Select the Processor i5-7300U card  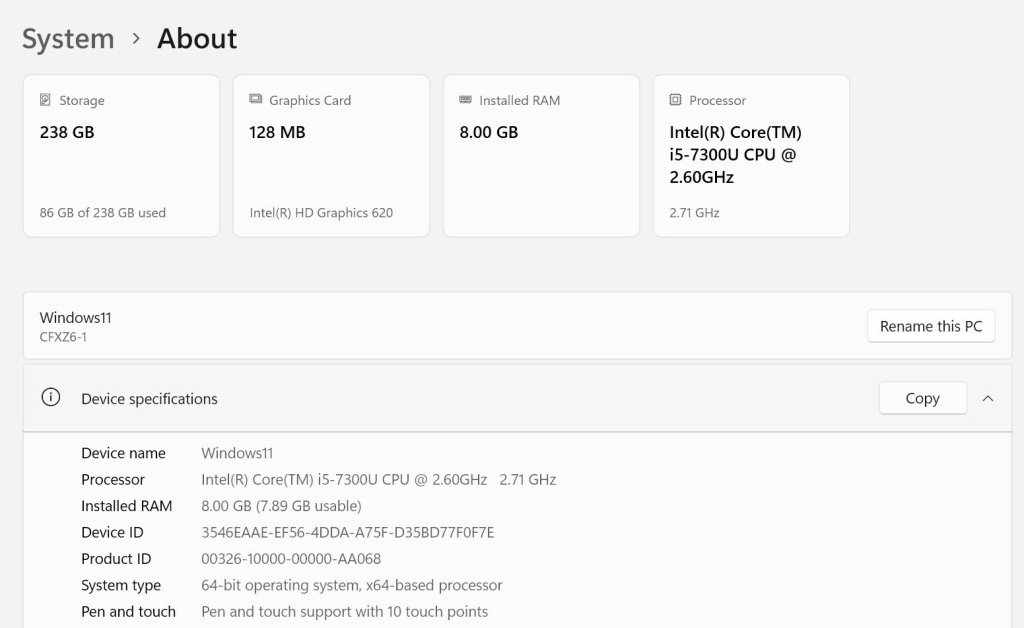[751, 156]
